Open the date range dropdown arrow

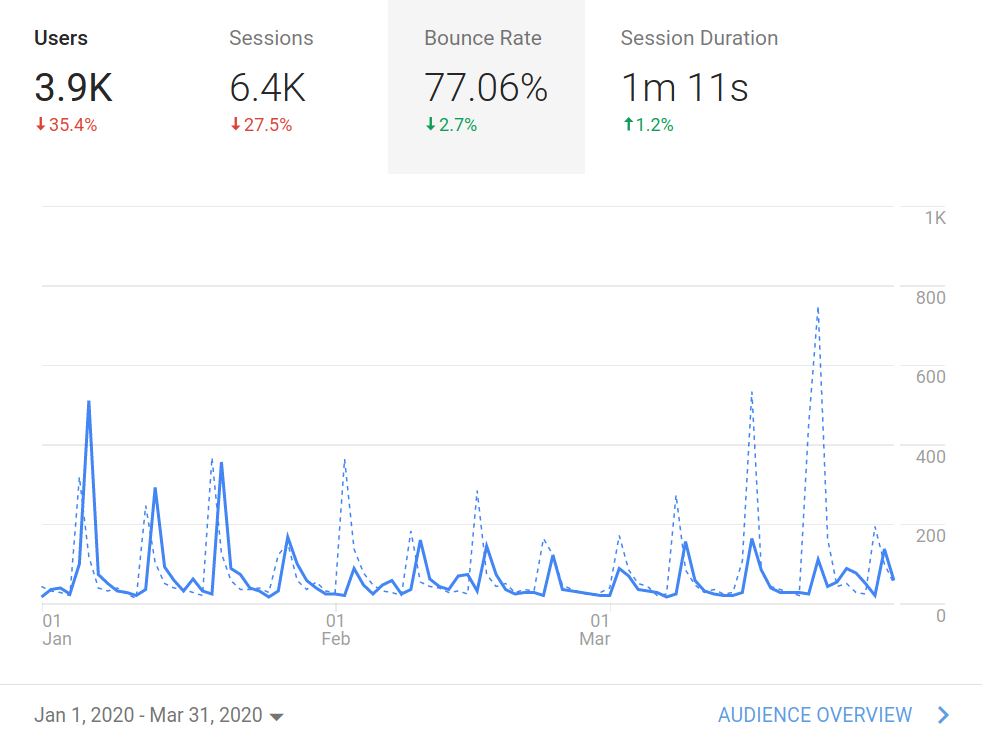click(x=276, y=717)
